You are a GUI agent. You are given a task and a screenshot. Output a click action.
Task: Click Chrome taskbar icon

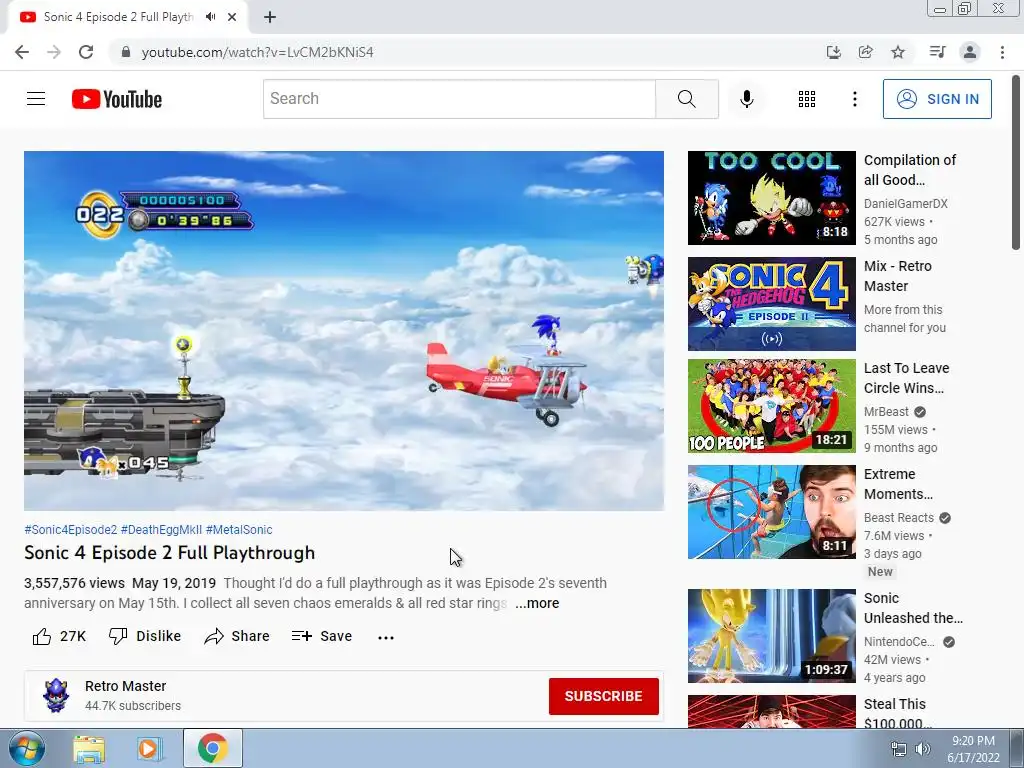tap(212, 748)
